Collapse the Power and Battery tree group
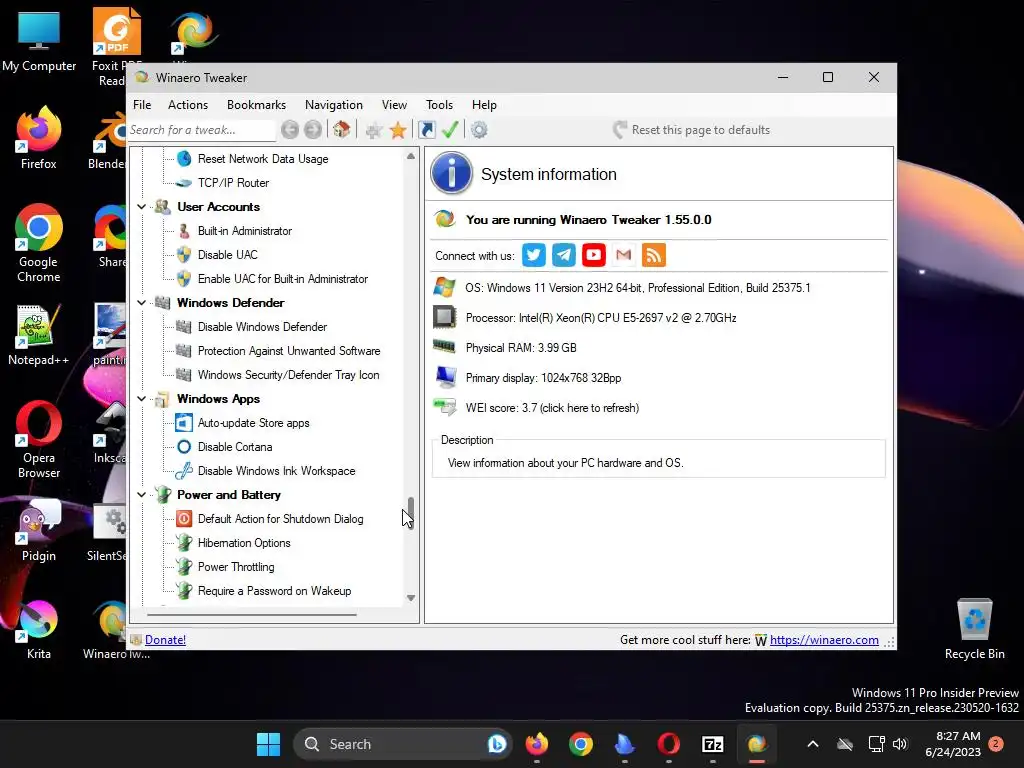The height and width of the screenshot is (768, 1024). pyautogui.click(x=142, y=494)
